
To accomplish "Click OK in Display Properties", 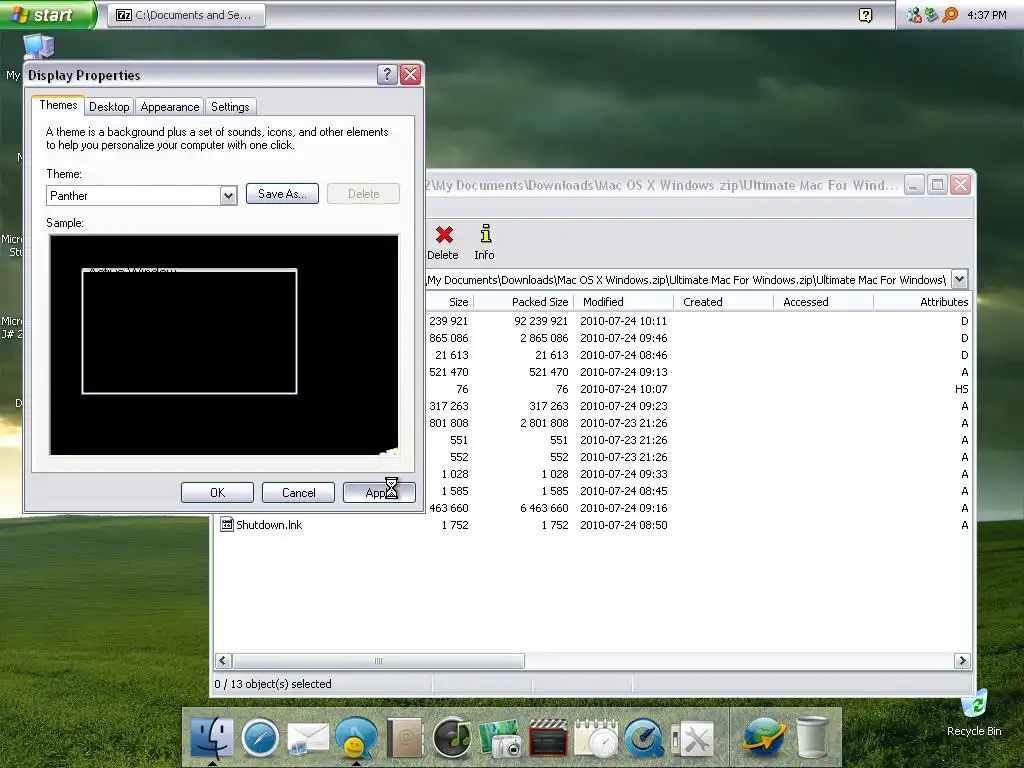I will point(217,492).
